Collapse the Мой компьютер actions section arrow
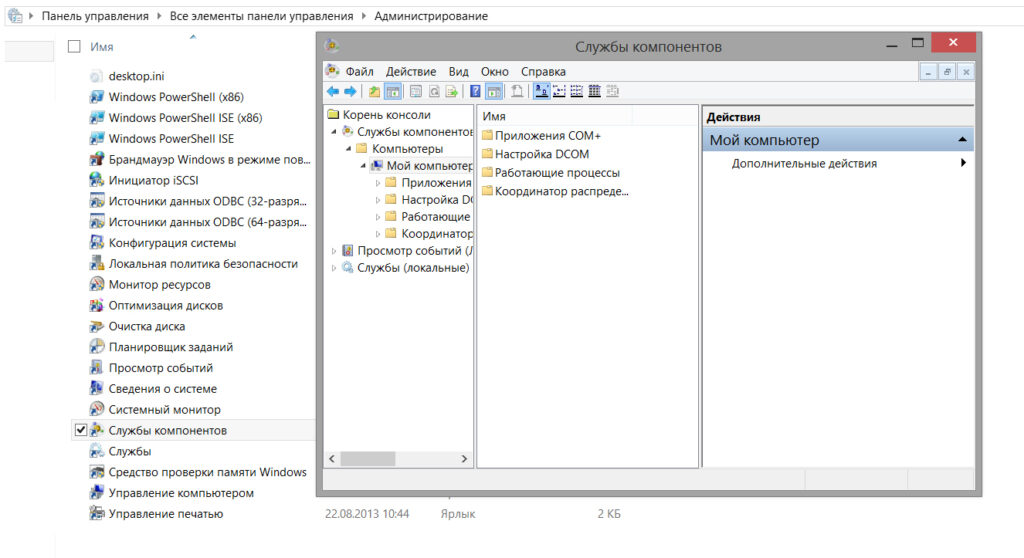Screen dimensions: 1024x558 click(962, 140)
